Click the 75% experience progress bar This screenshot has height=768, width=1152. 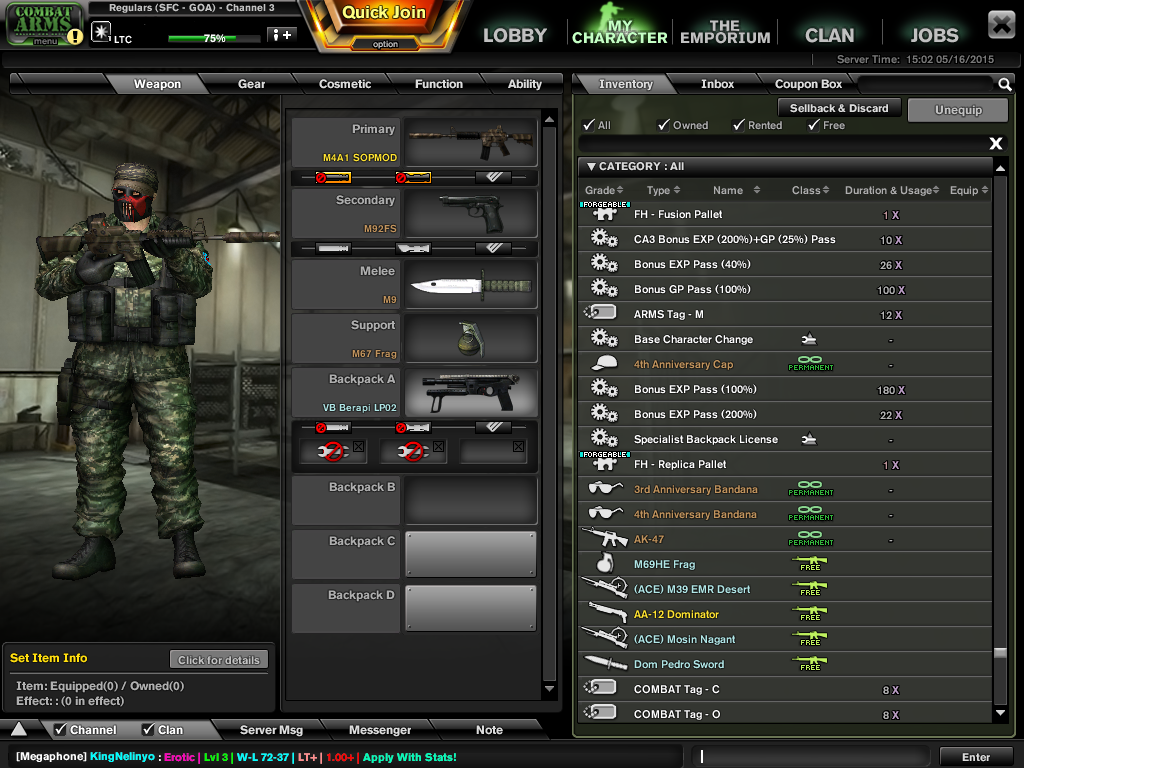coord(214,38)
